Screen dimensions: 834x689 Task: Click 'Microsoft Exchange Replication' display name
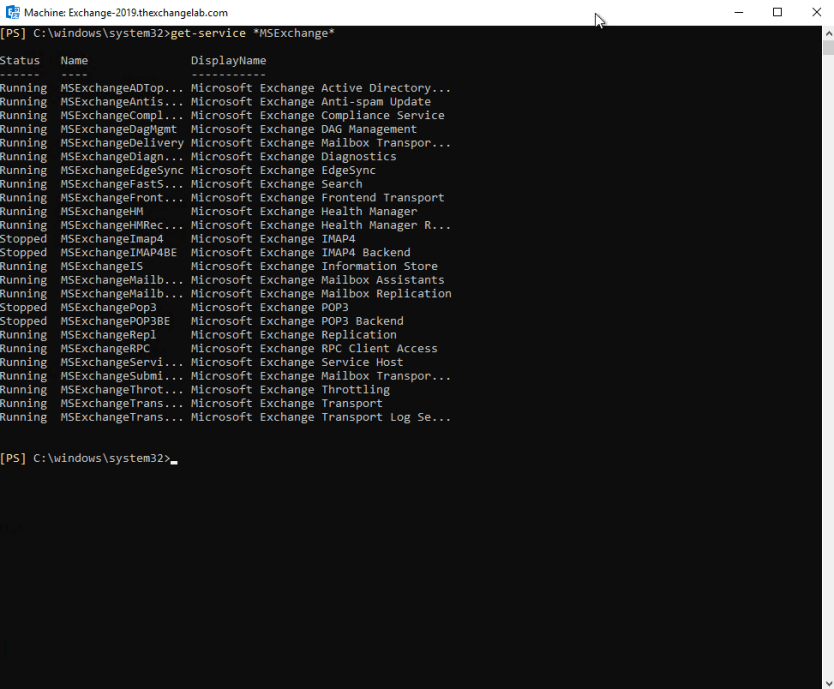coord(294,335)
